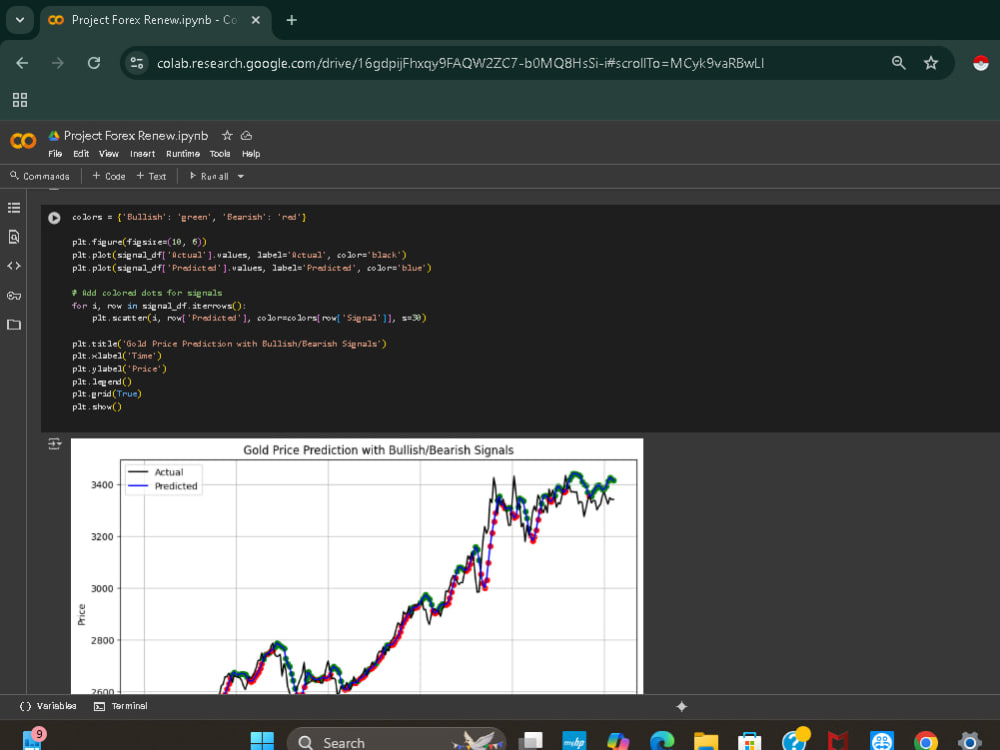Click the colors dictionary code line

click(x=189, y=217)
